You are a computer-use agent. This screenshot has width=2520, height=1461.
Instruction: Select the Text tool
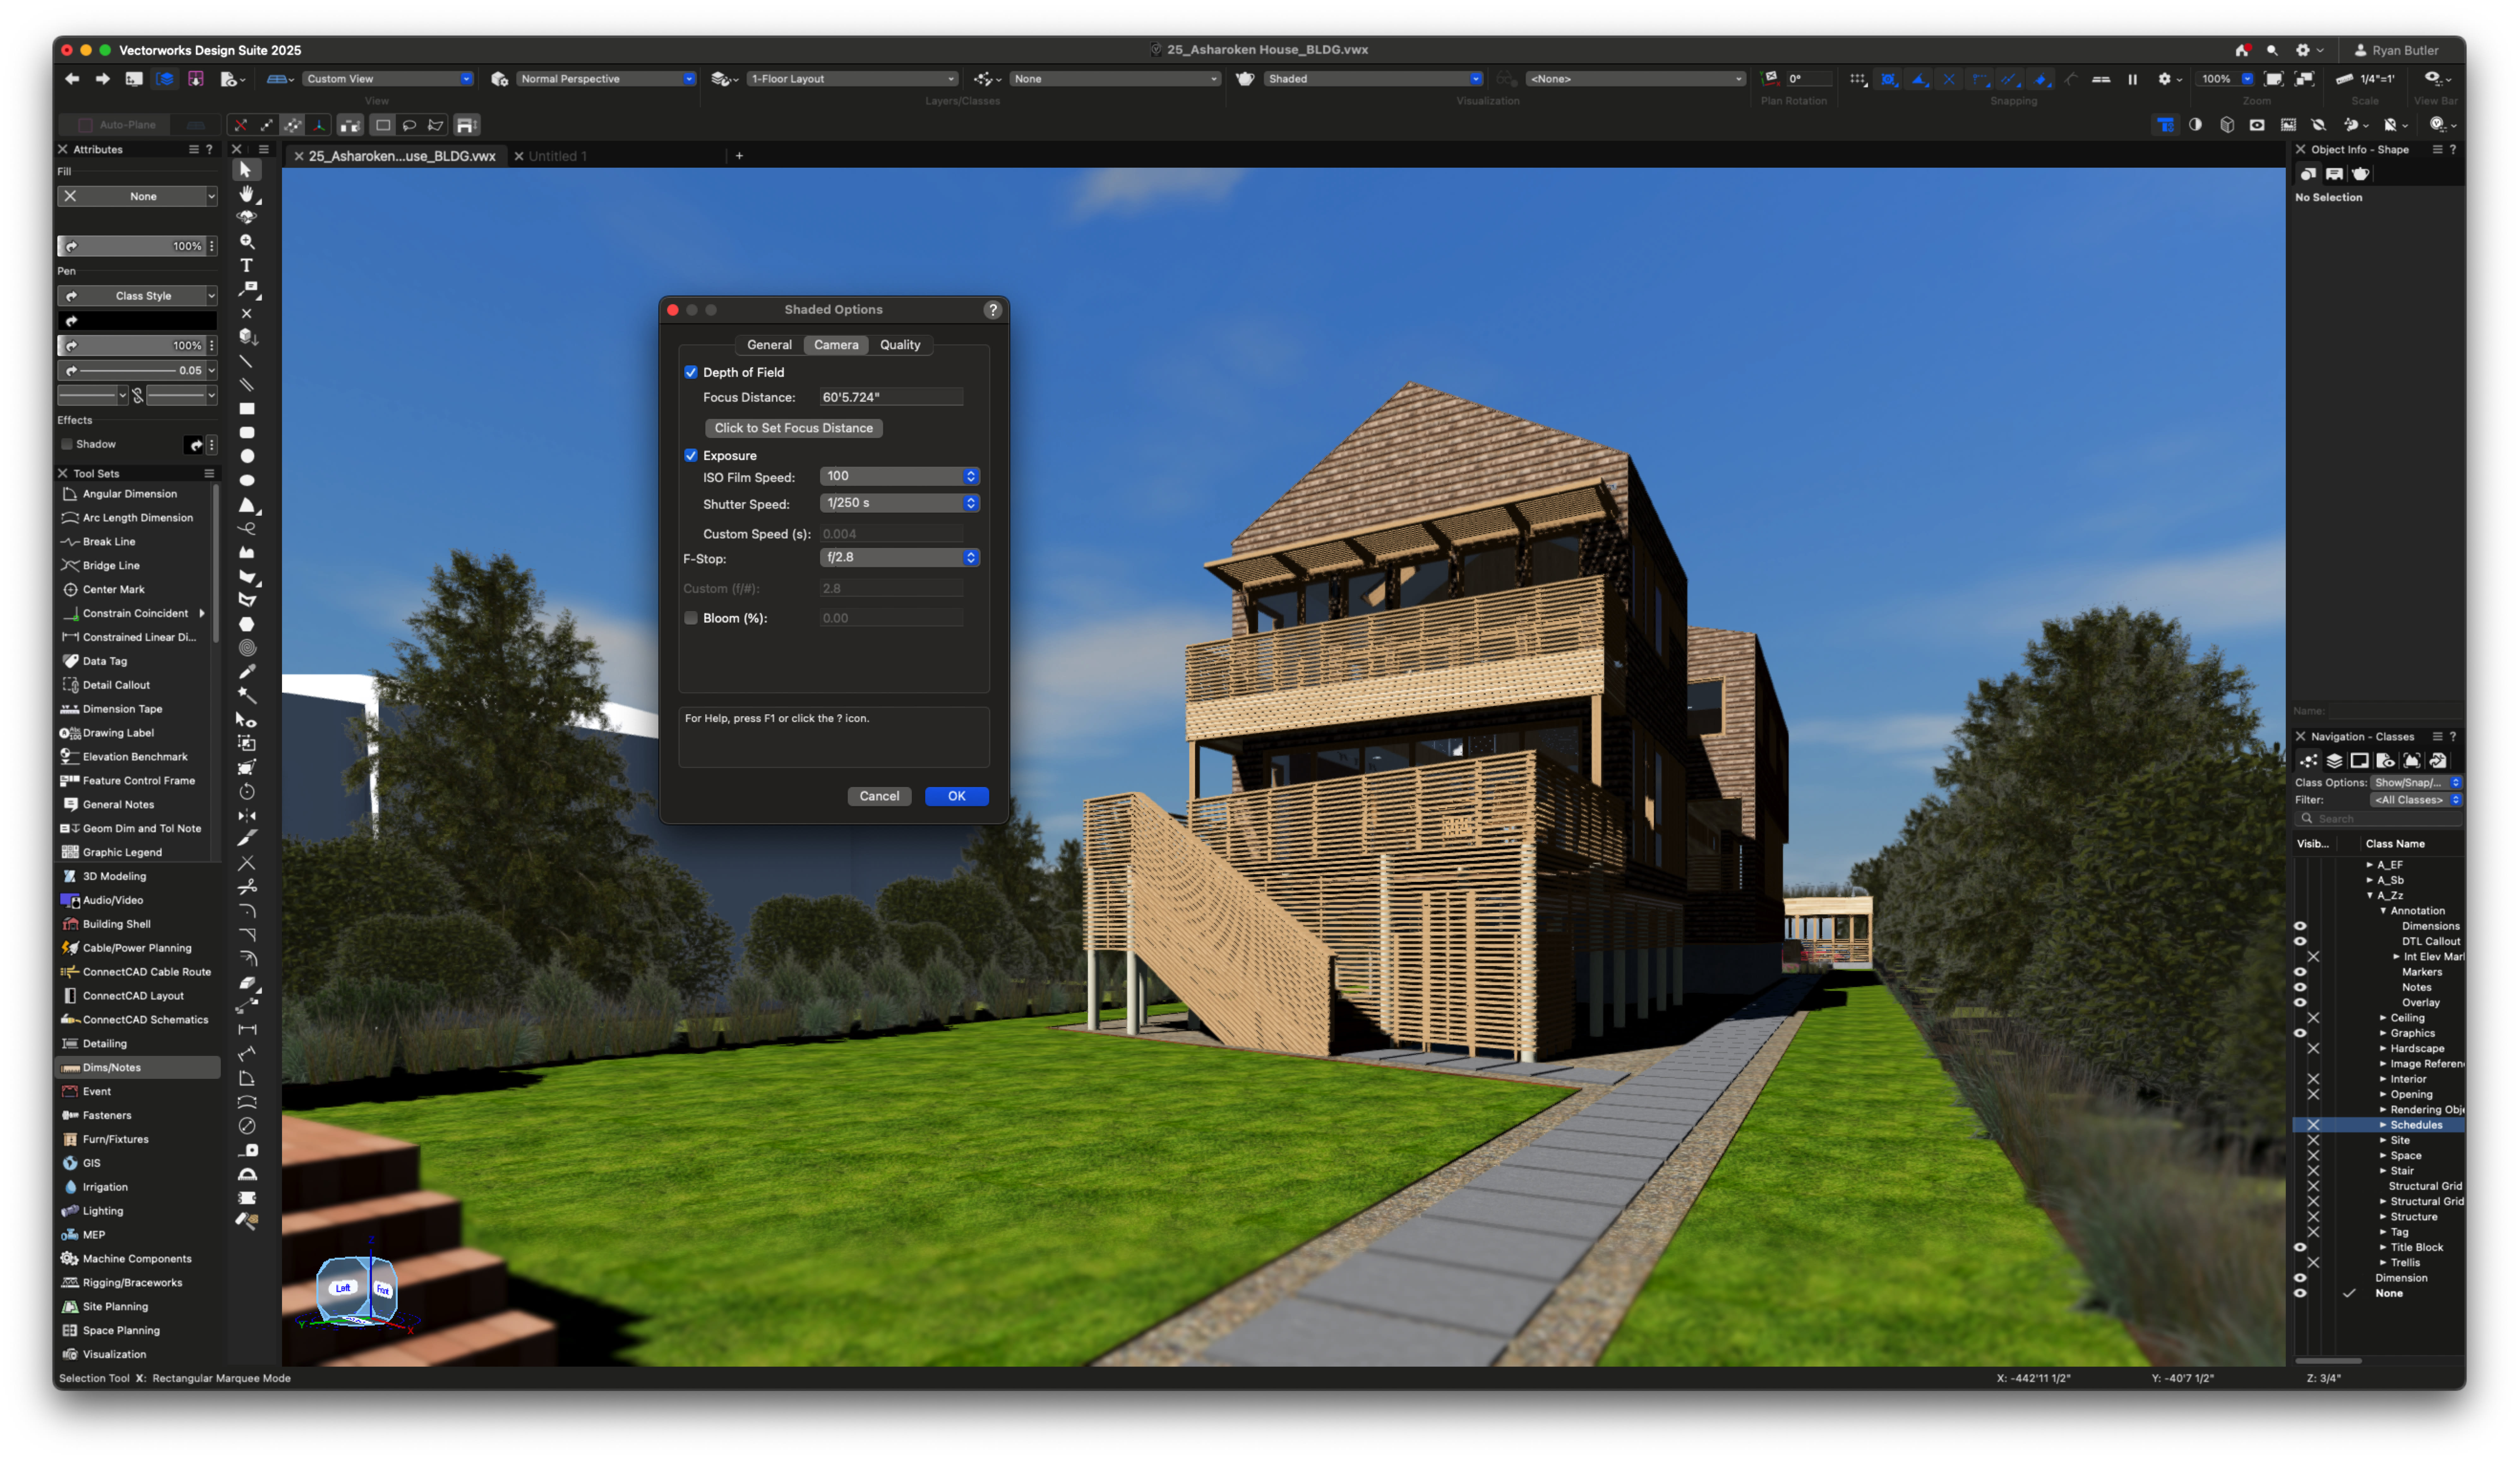247,265
